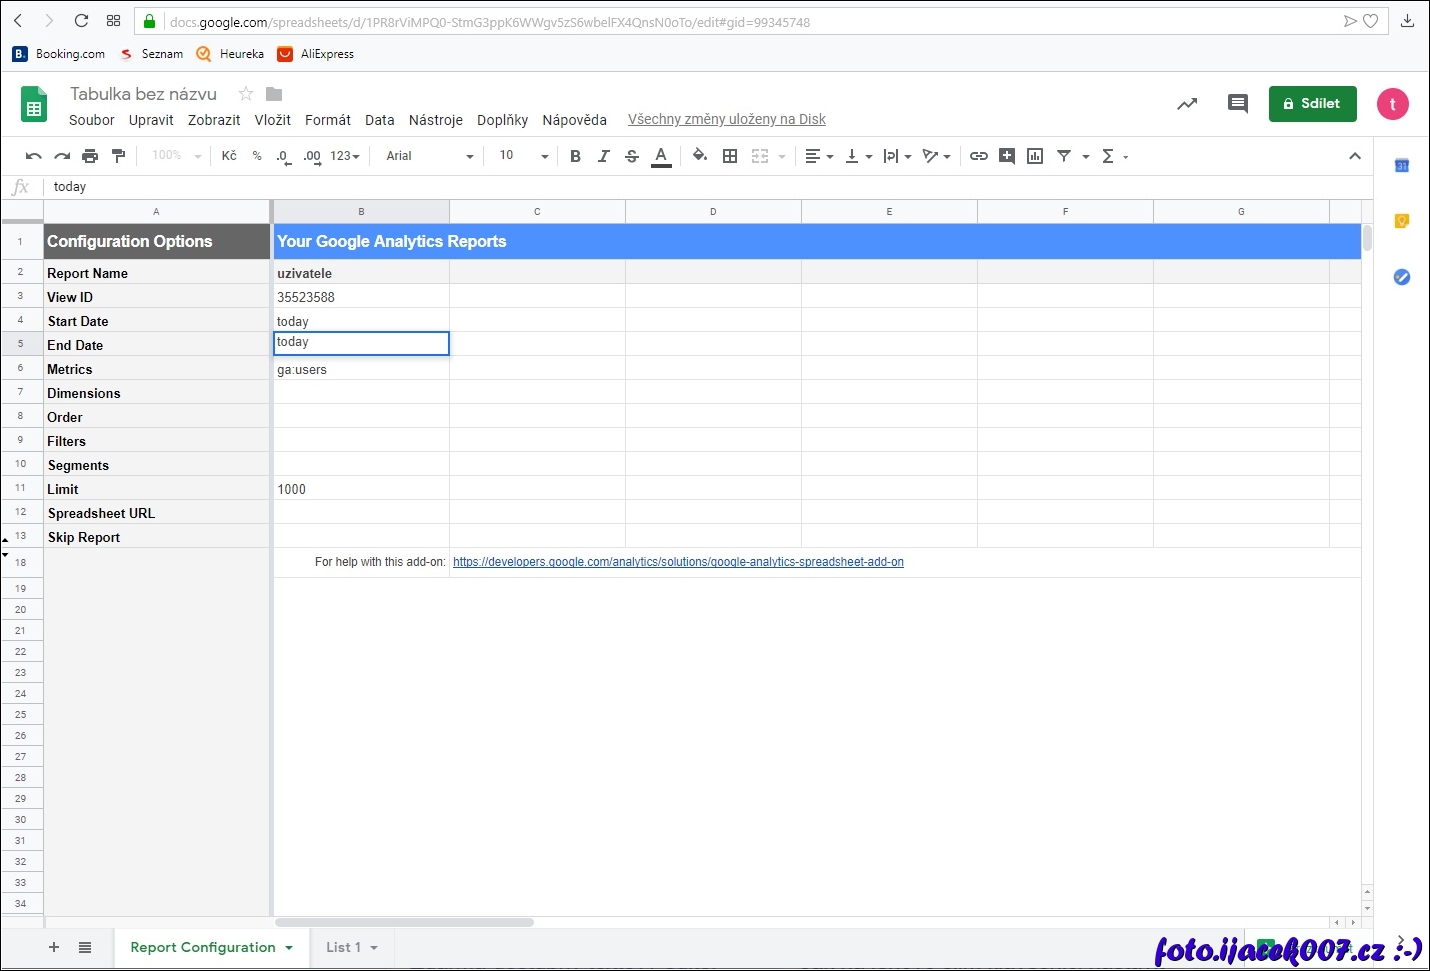Insert a chart using toolbar icon
Image resolution: width=1430 pixels, height=971 pixels.
[x=1035, y=156]
